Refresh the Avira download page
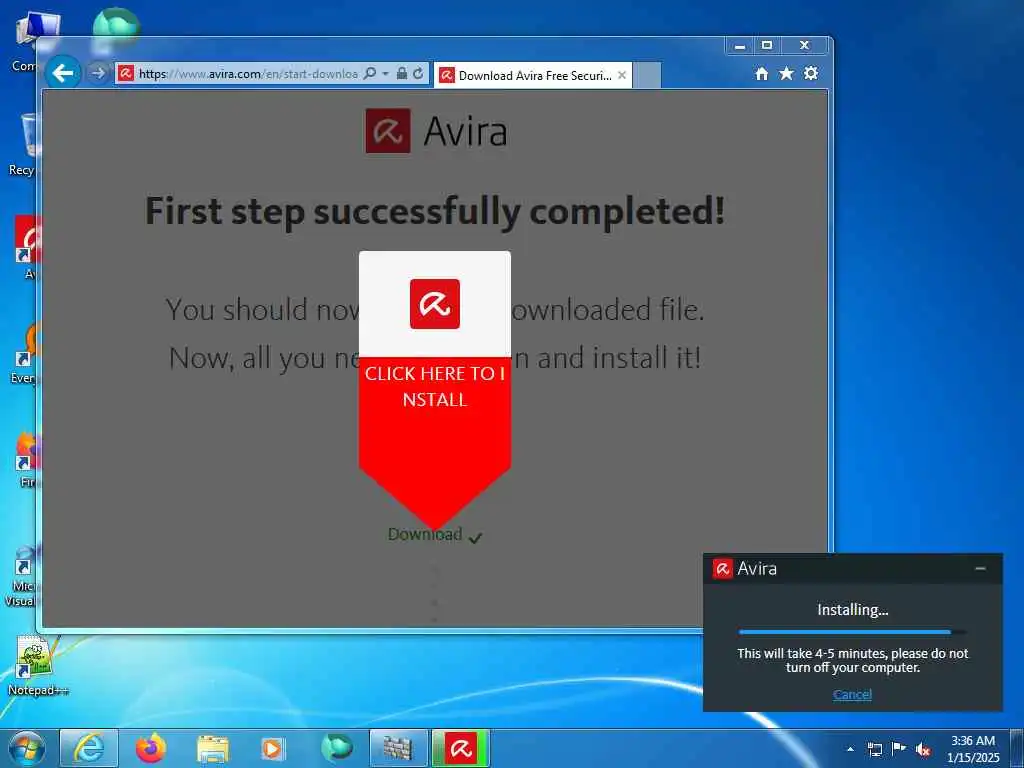The width and height of the screenshot is (1024, 768). [418, 74]
